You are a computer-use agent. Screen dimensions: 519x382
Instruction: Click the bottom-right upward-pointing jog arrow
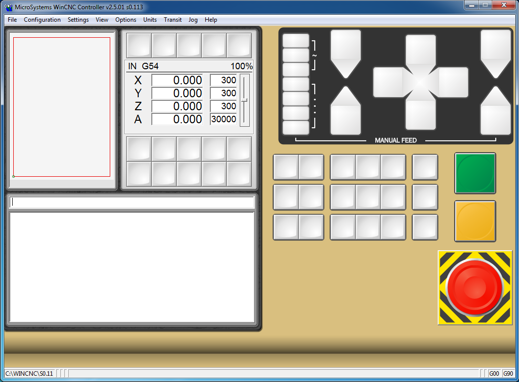click(496, 111)
